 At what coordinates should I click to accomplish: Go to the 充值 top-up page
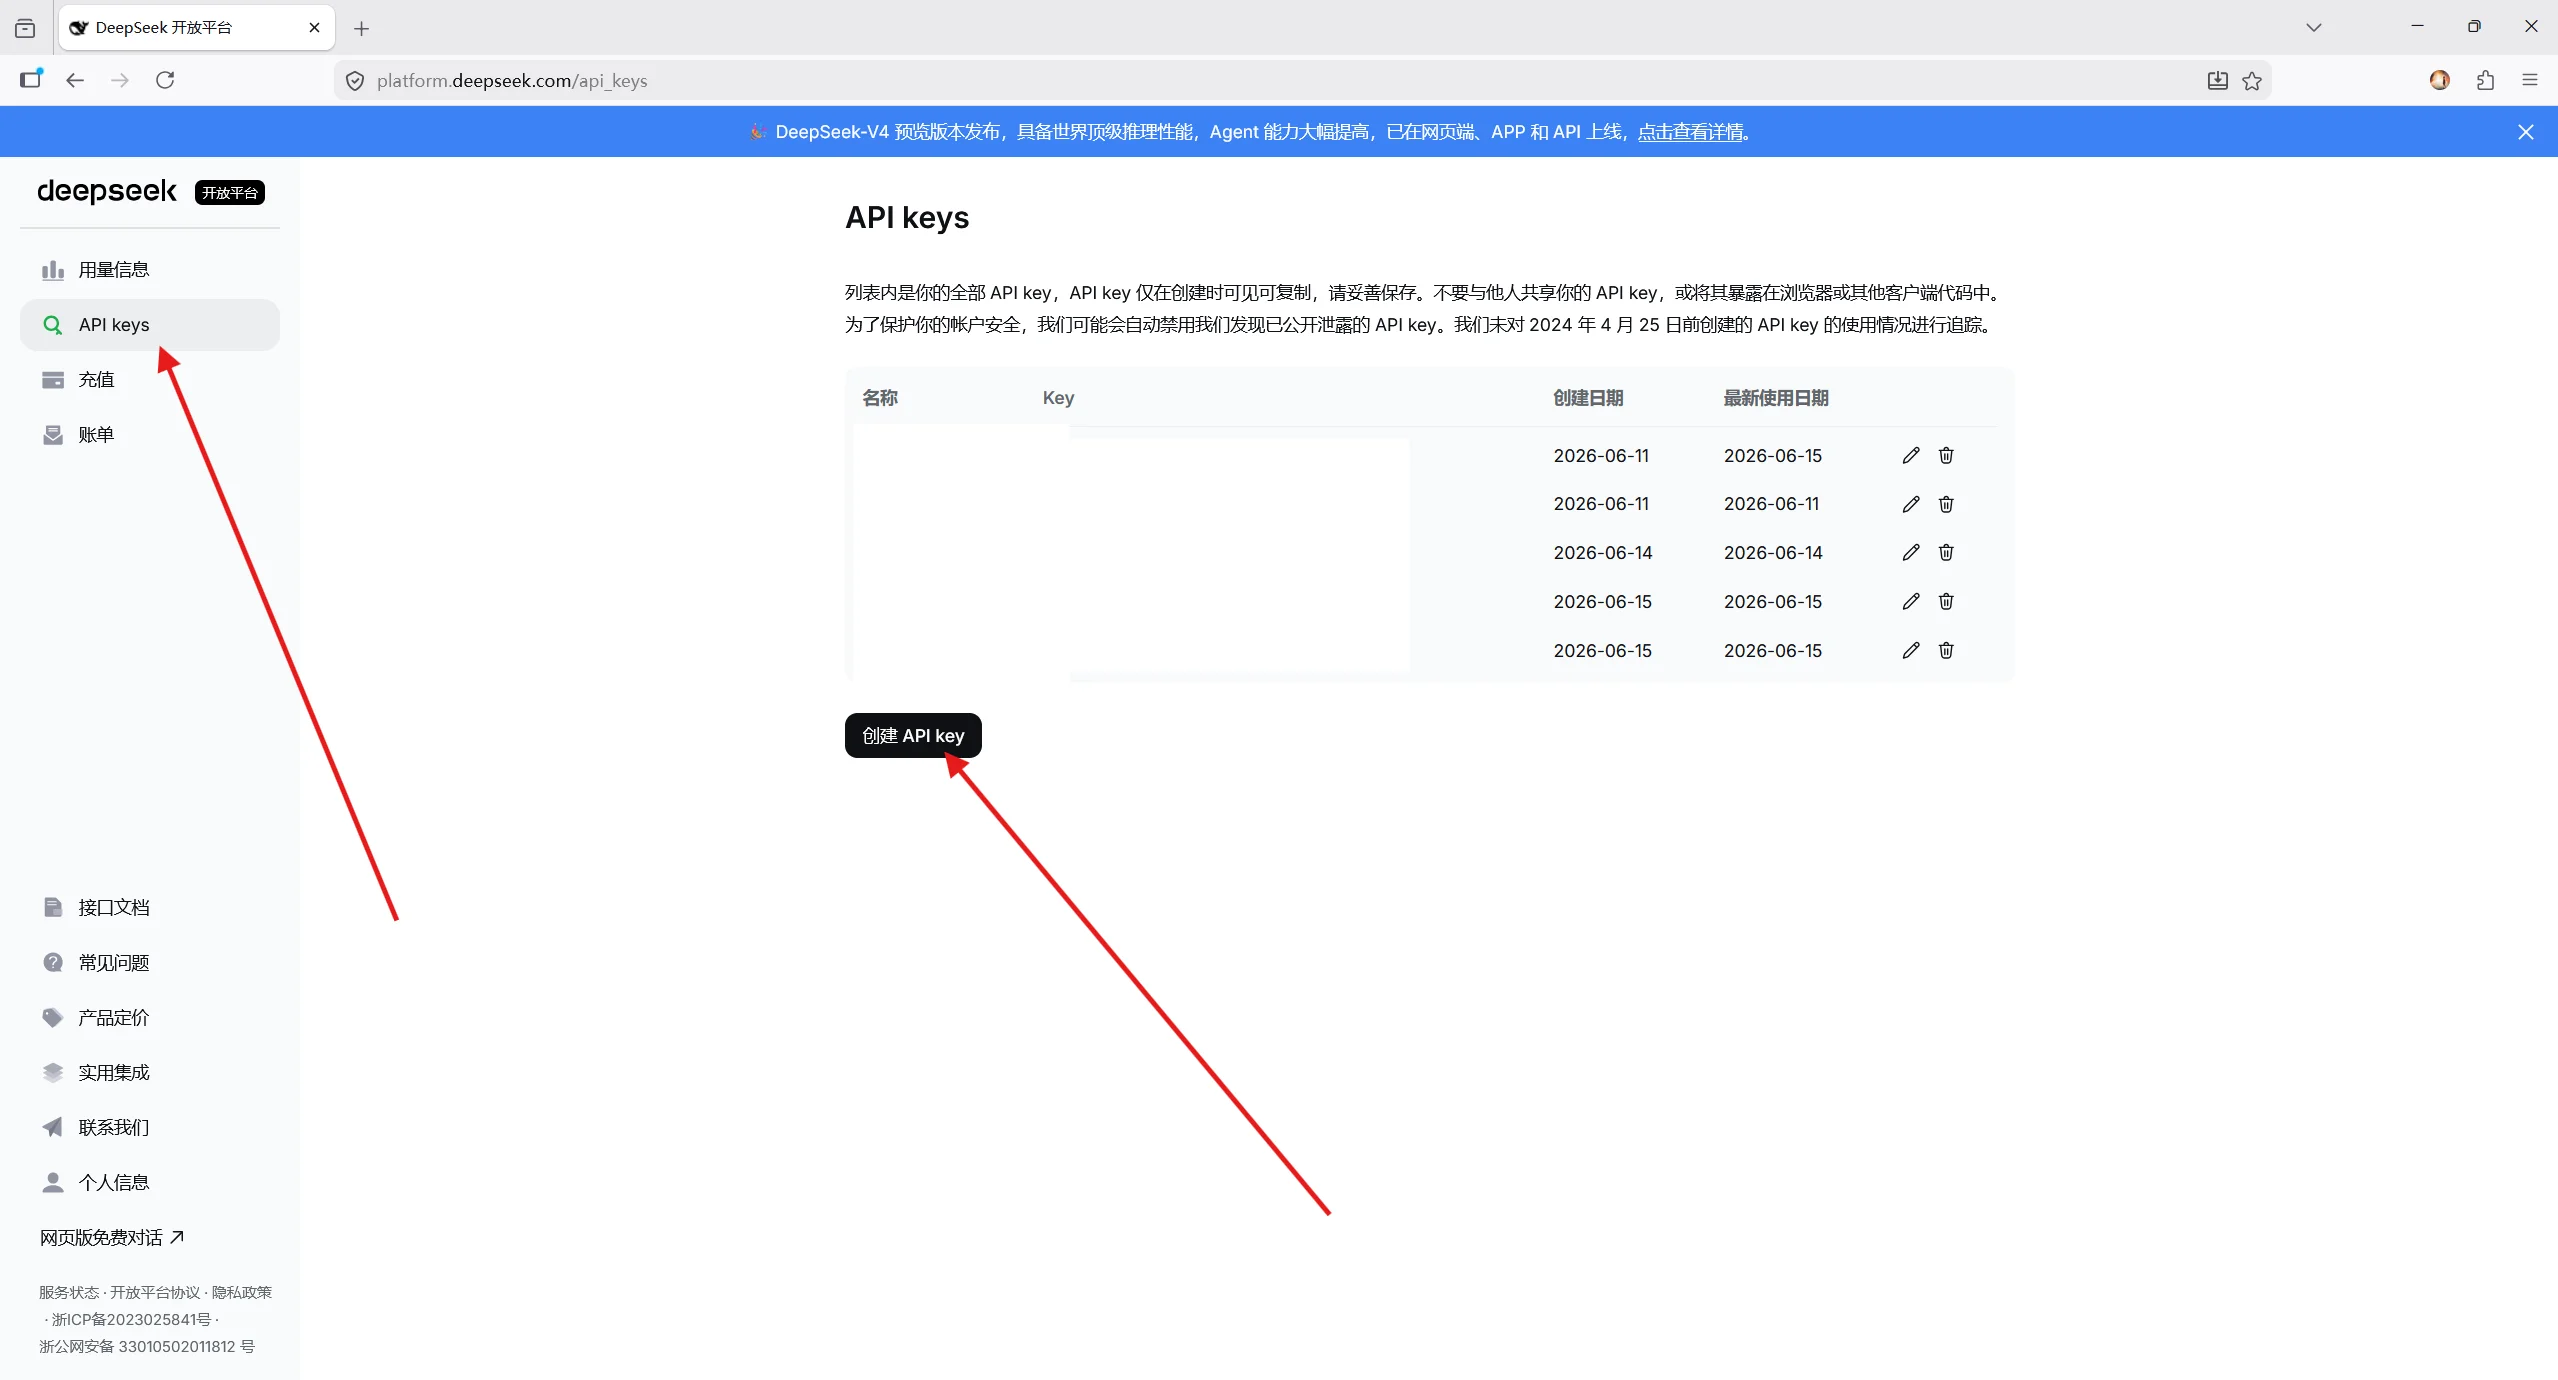tap(150, 380)
